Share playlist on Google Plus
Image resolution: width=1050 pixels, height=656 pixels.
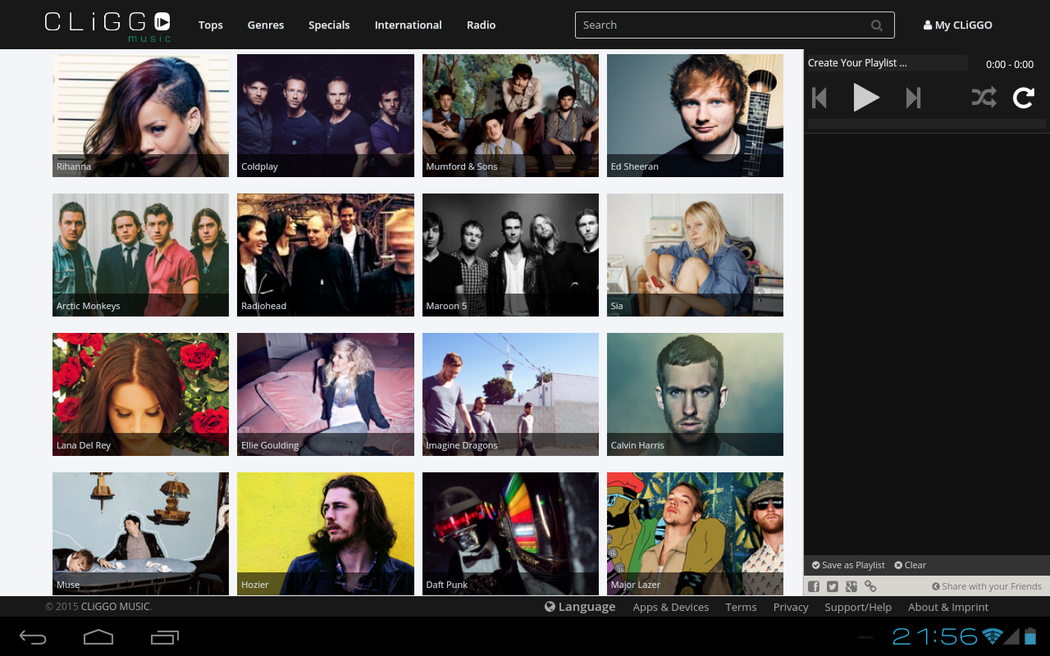tap(851, 587)
